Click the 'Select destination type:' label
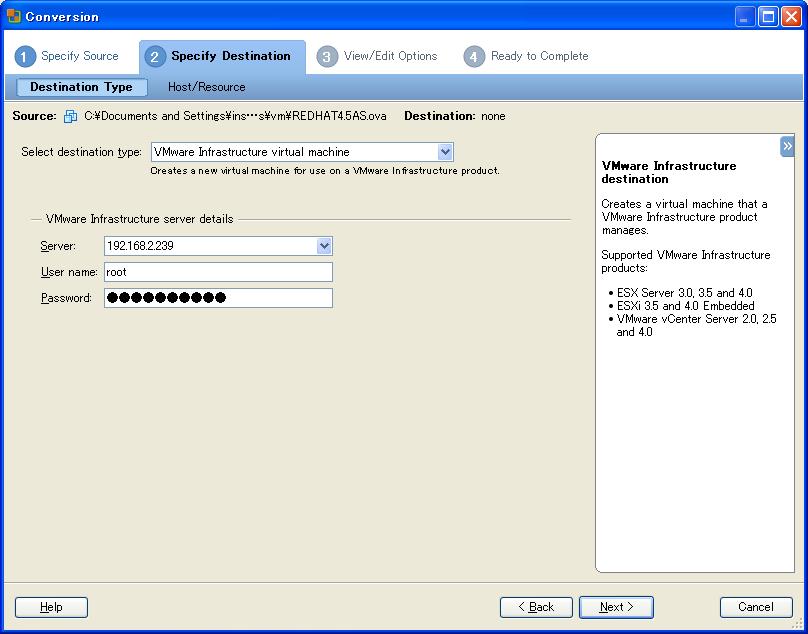Image resolution: width=808 pixels, height=634 pixels. (x=81, y=152)
